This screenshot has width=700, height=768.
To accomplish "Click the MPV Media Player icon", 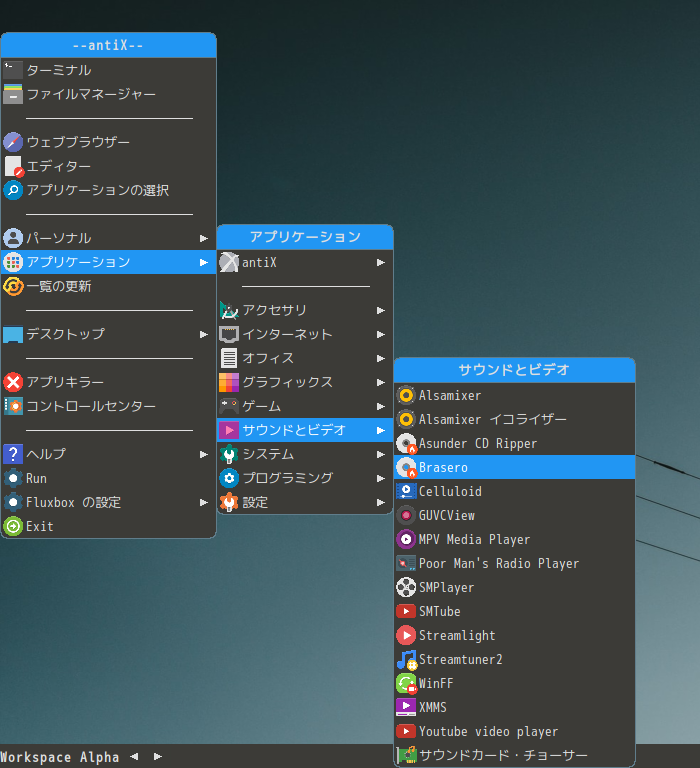I will coord(406,539).
